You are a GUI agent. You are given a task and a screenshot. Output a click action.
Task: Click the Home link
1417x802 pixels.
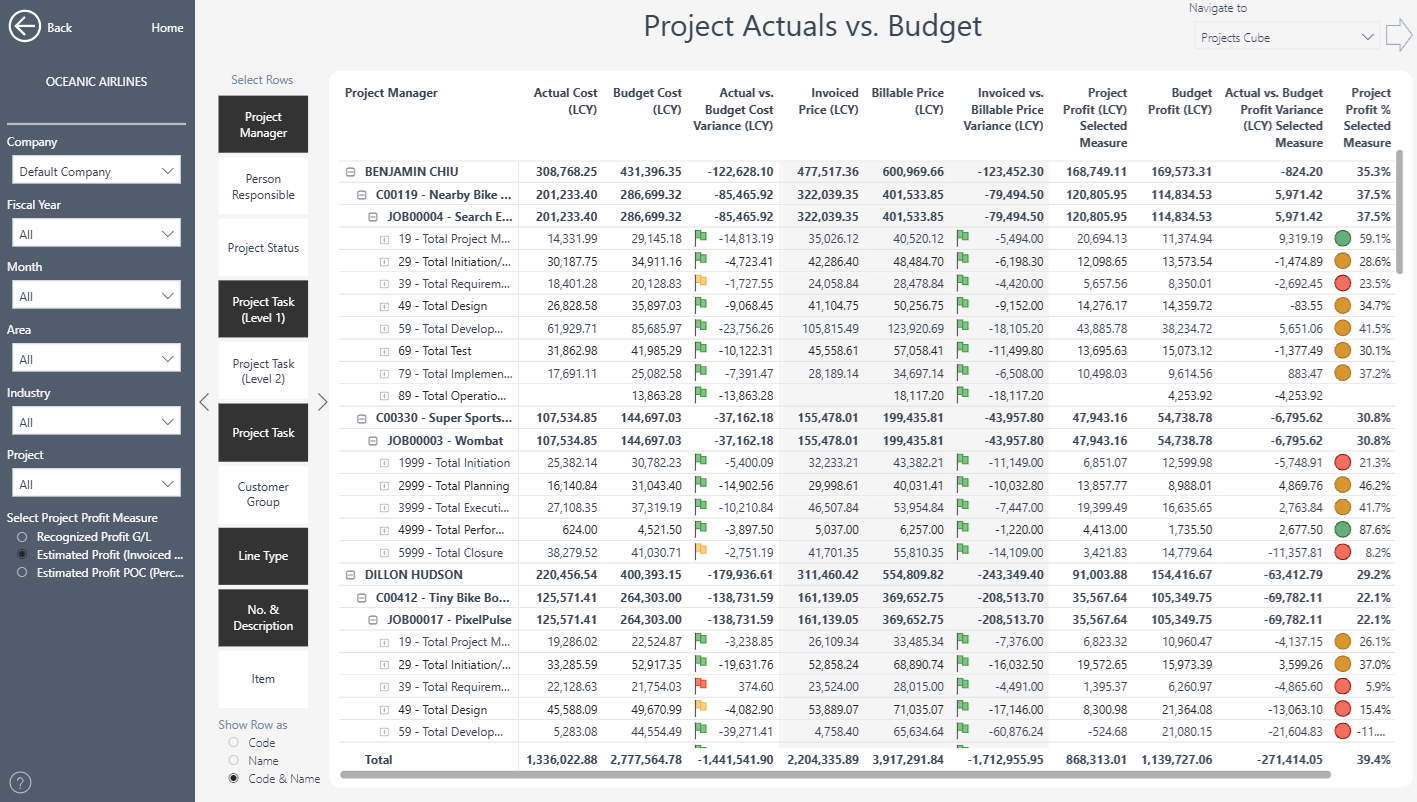[167, 28]
